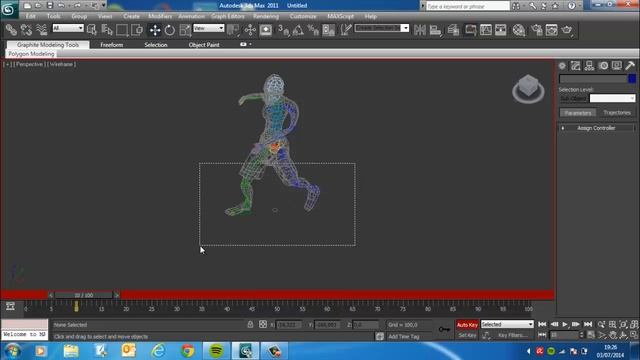Click the Unlink Selection icon
640x360 pixels.
coord(26,30)
